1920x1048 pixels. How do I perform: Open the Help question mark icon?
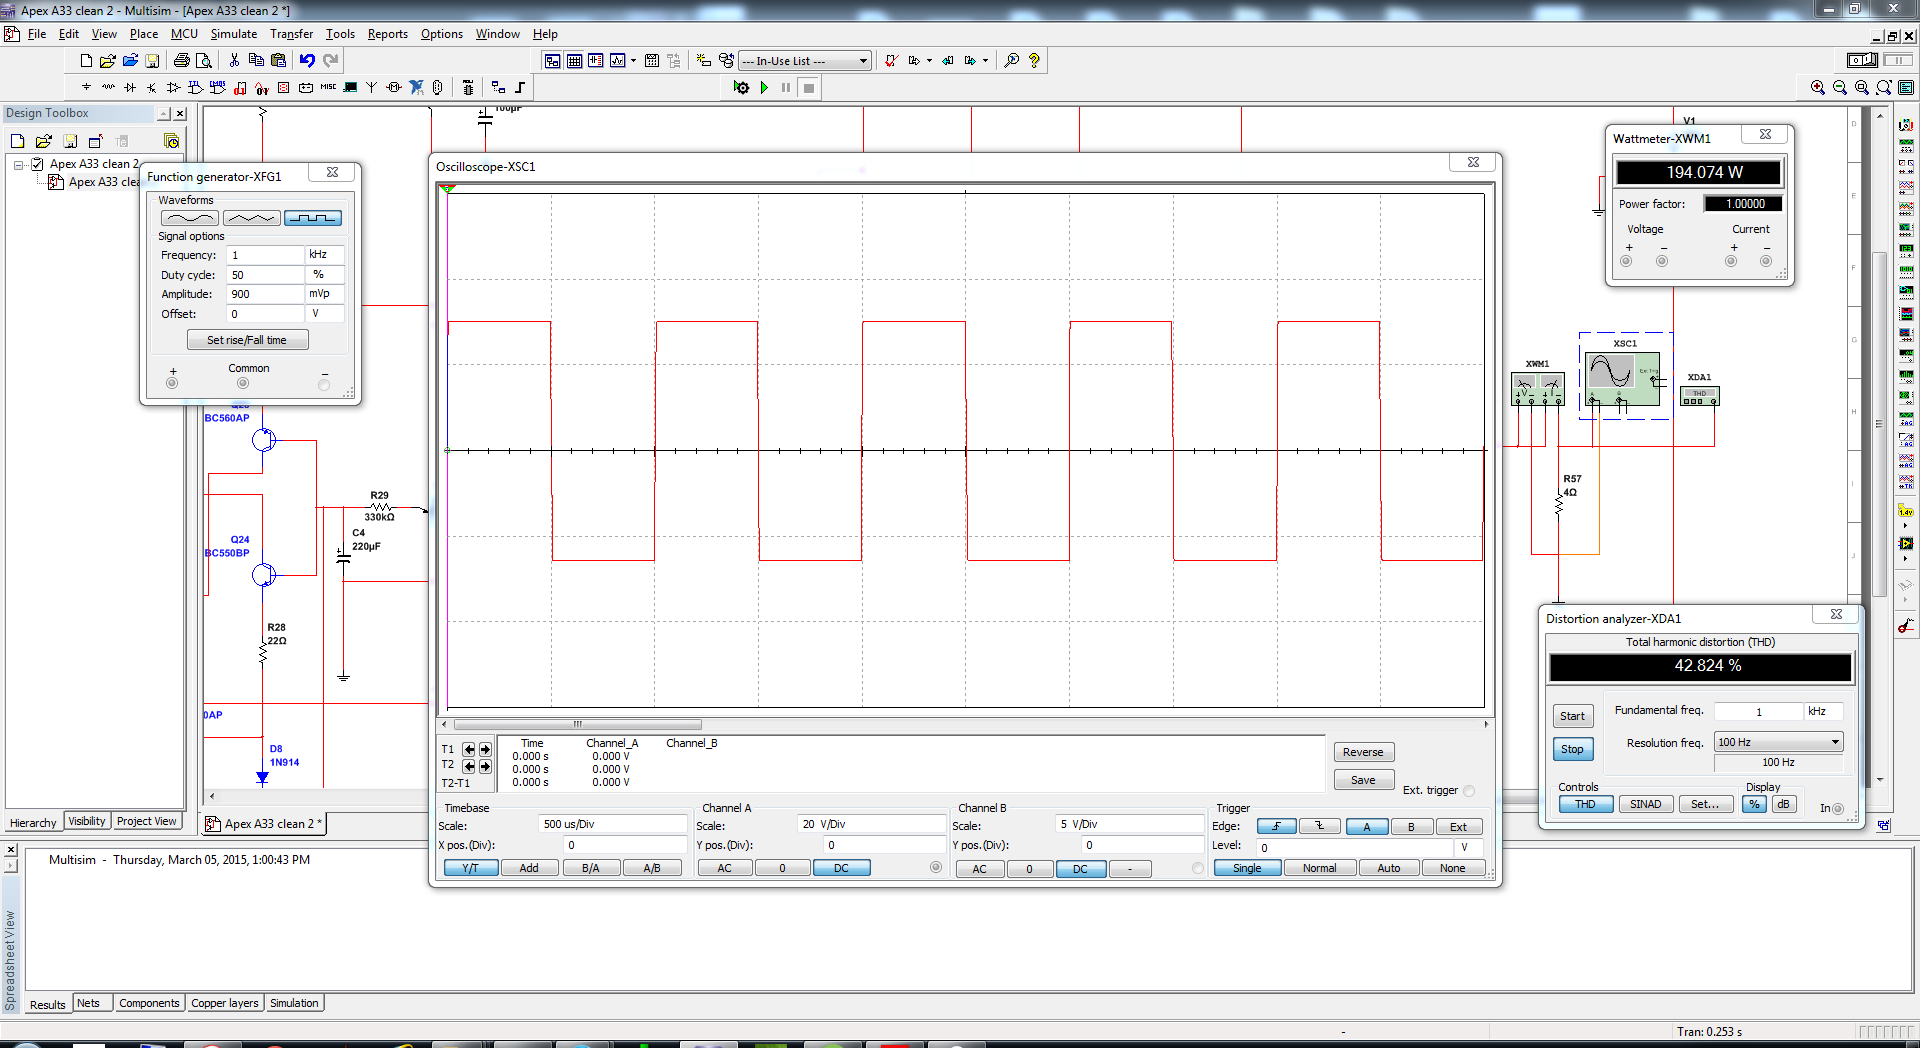(1034, 61)
